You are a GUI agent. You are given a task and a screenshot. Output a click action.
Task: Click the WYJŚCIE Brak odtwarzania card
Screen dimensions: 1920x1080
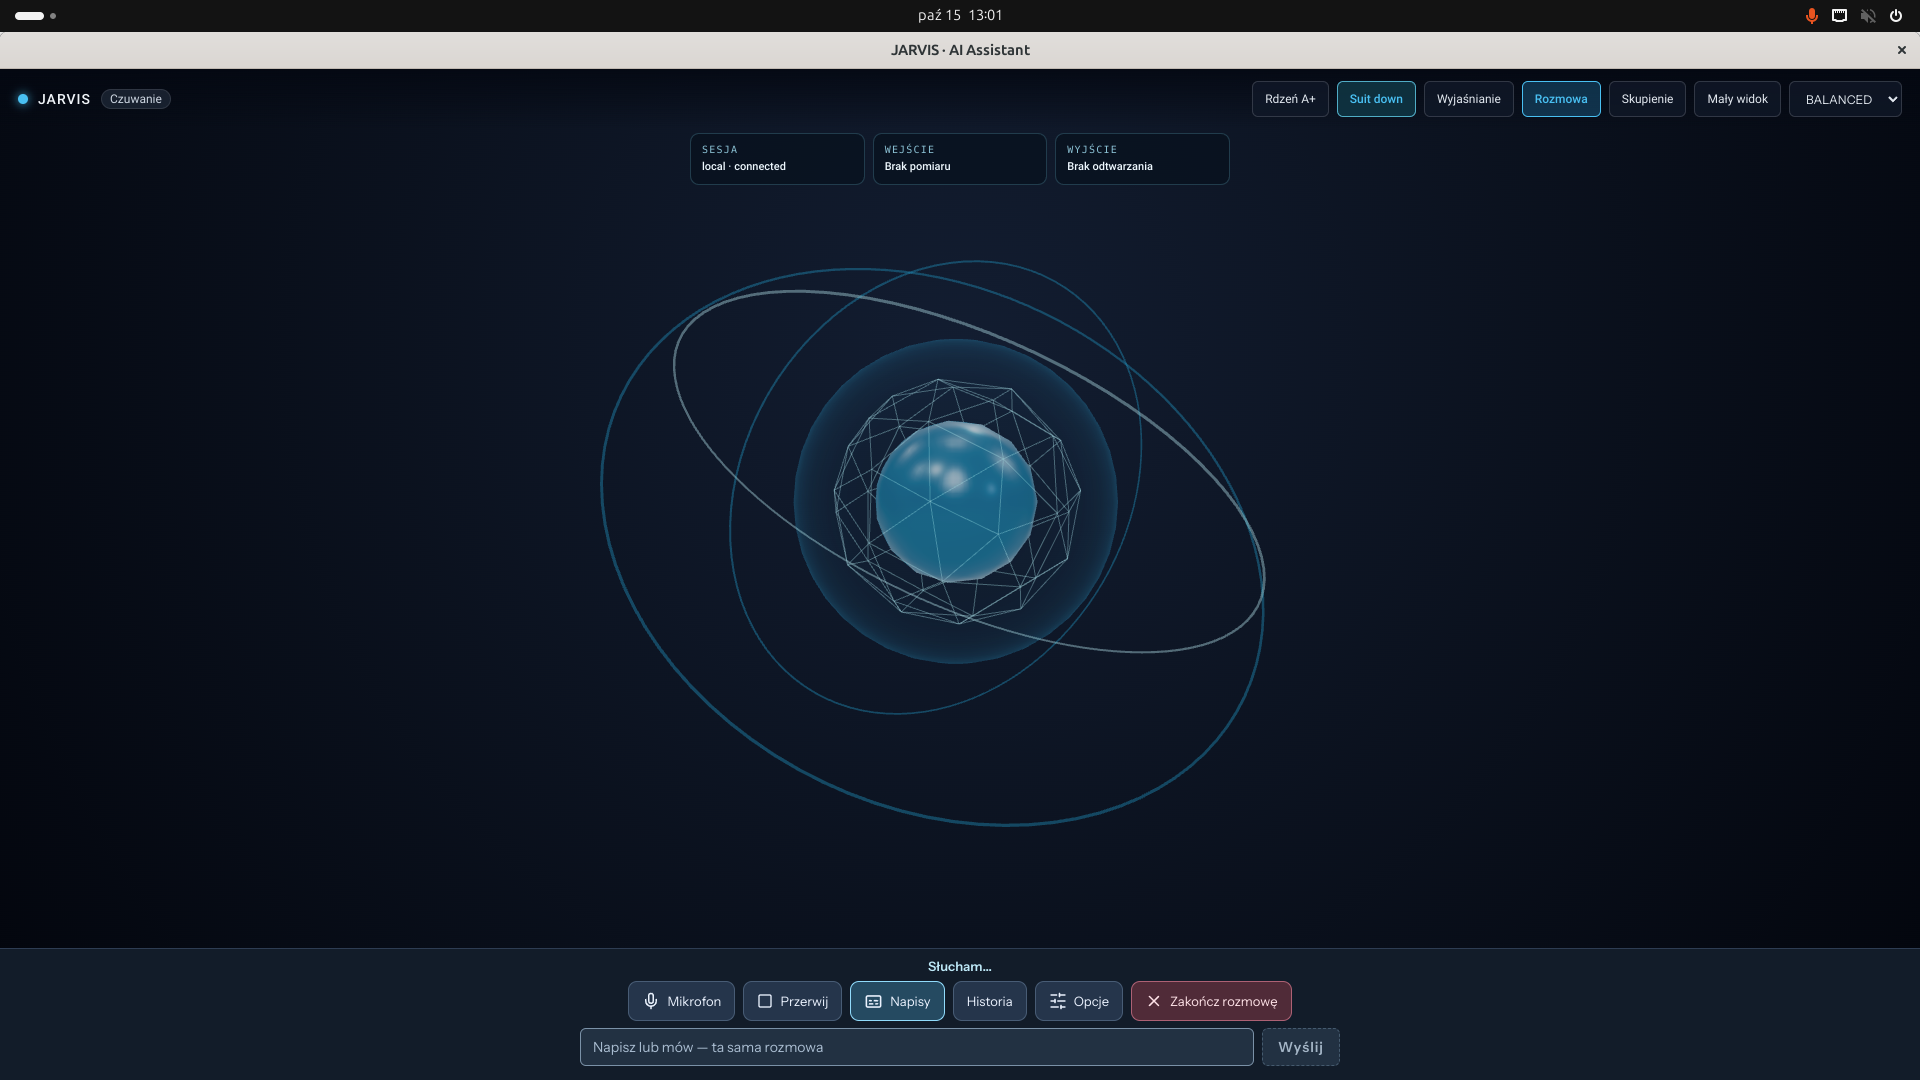1142,159
